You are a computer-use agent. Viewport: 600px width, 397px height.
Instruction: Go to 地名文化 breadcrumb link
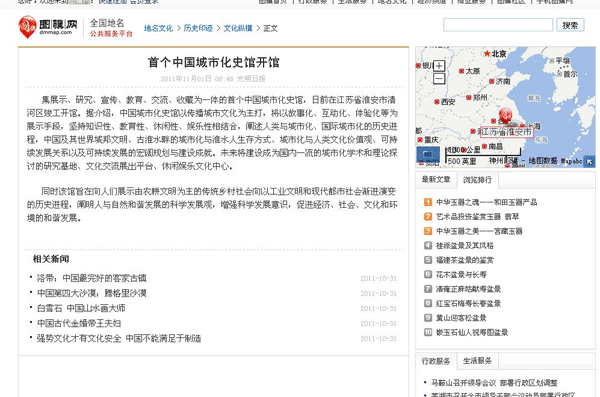point(158,28)
